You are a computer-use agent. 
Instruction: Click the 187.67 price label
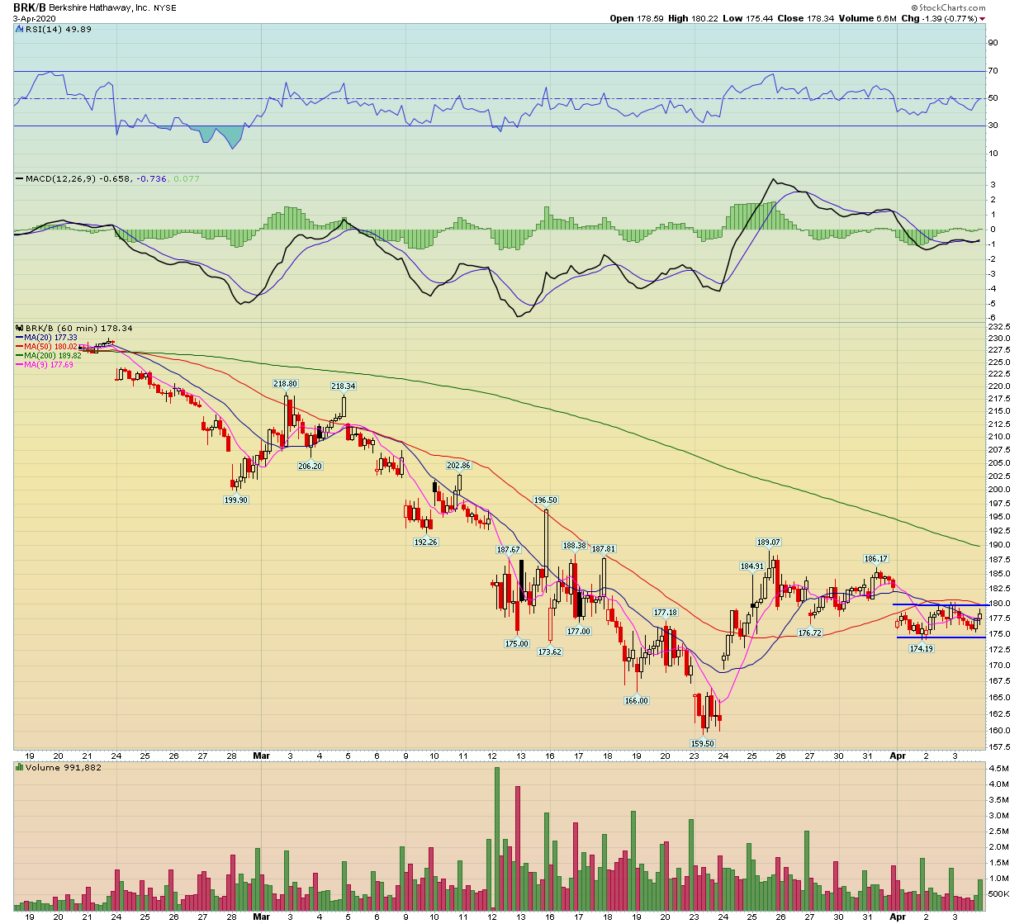(x=509, y=550)
